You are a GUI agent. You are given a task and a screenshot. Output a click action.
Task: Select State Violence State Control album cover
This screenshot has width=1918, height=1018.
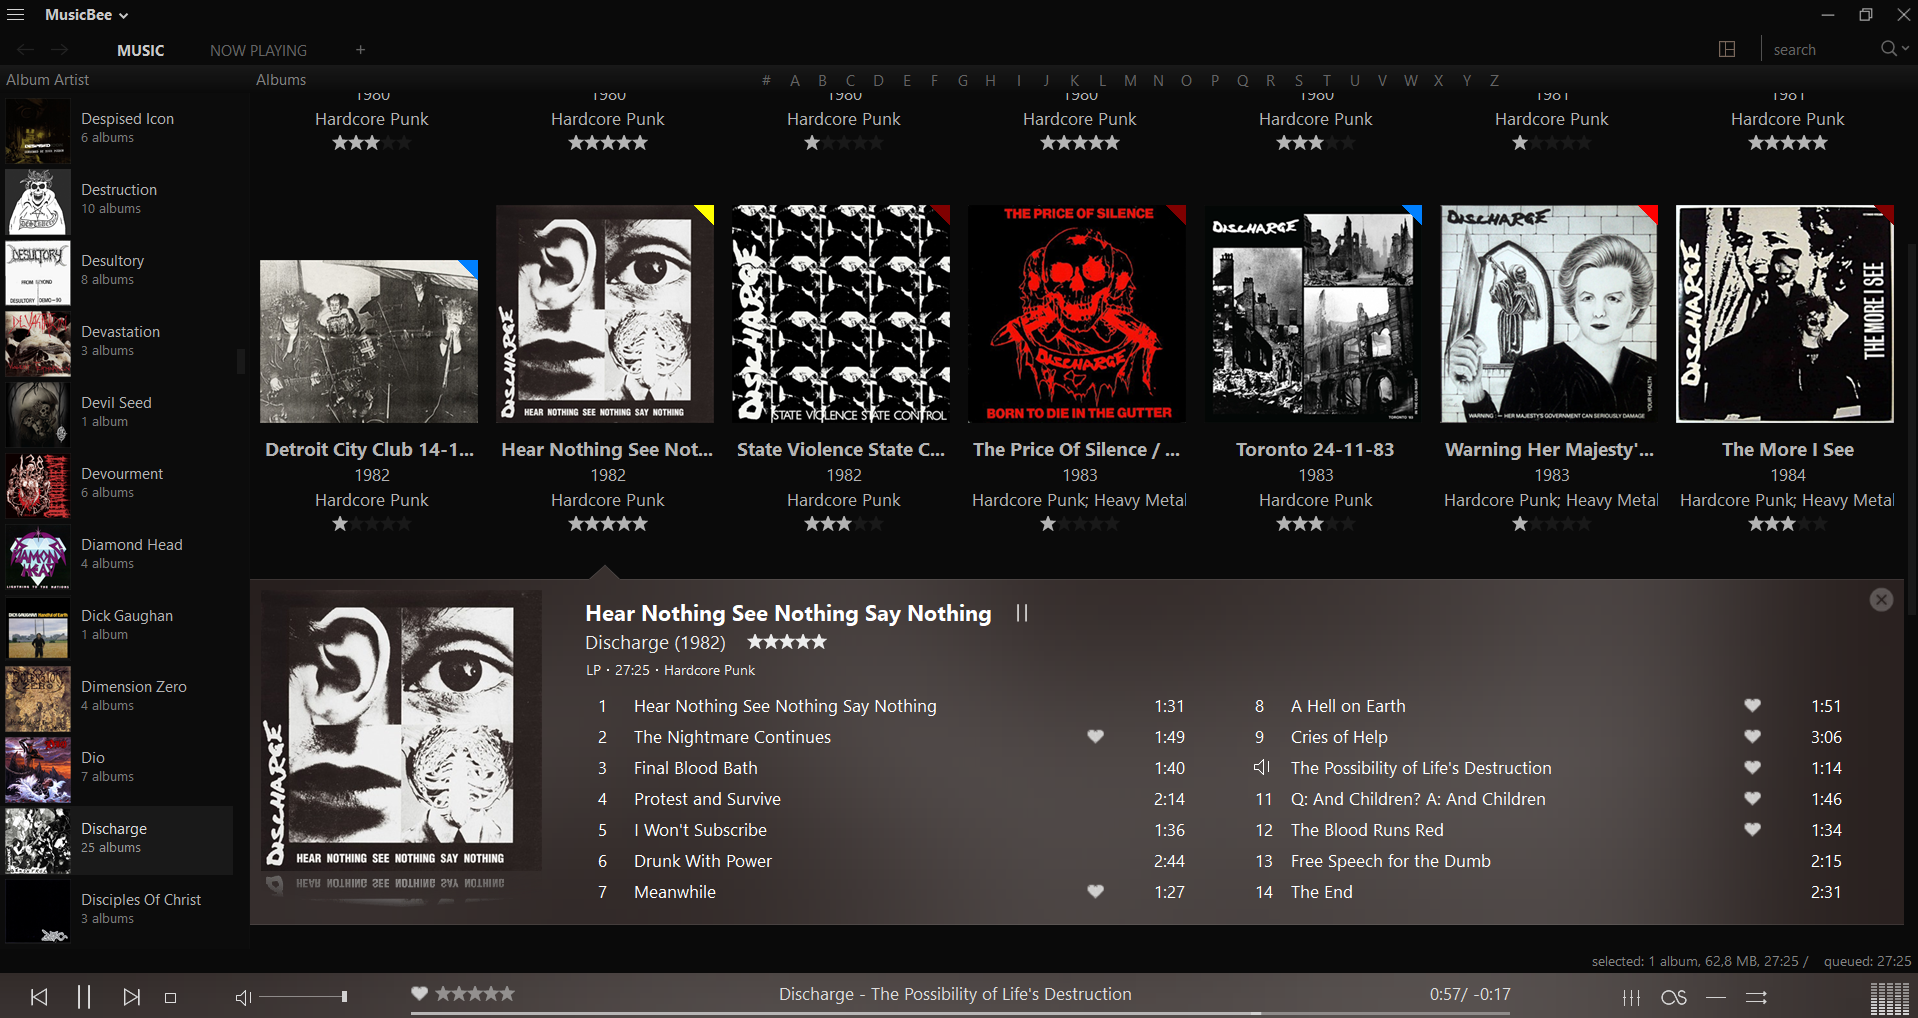(x=841, y=314)
